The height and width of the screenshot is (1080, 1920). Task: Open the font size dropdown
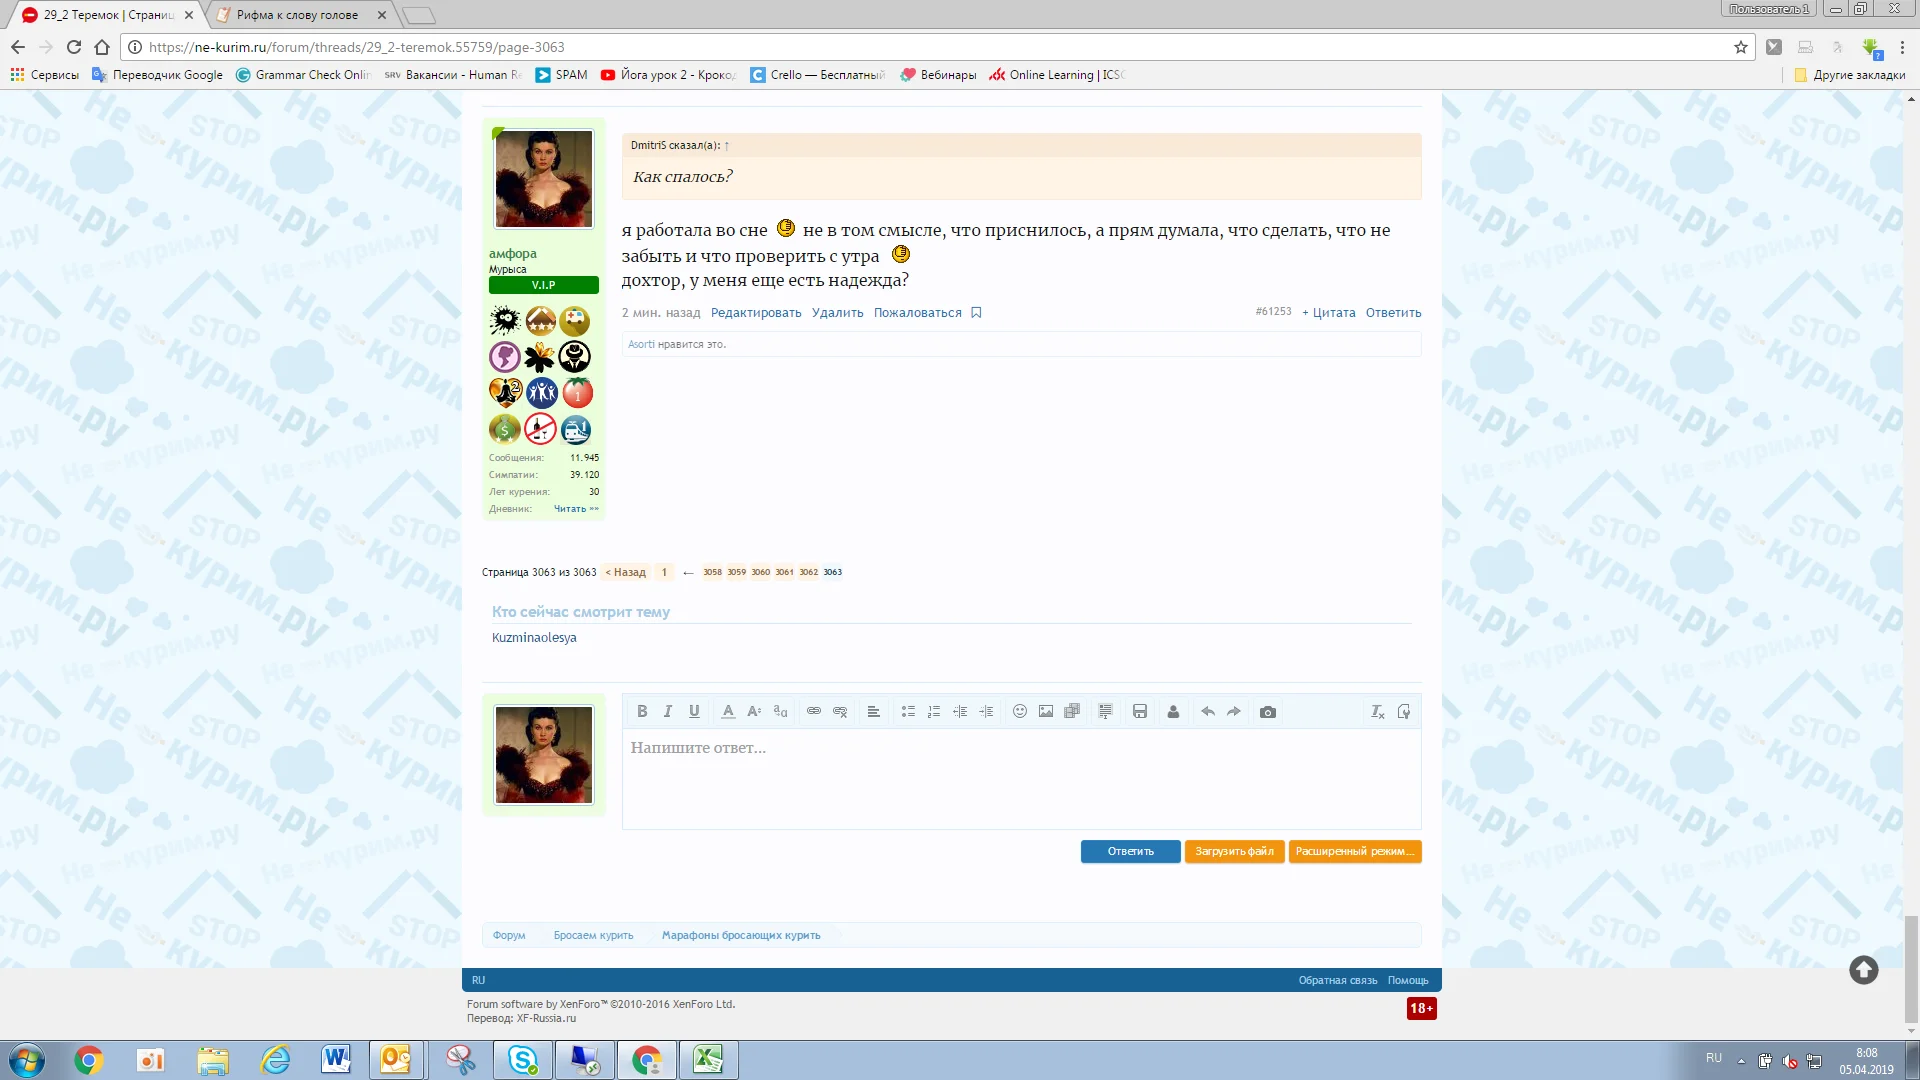point(754,712)
